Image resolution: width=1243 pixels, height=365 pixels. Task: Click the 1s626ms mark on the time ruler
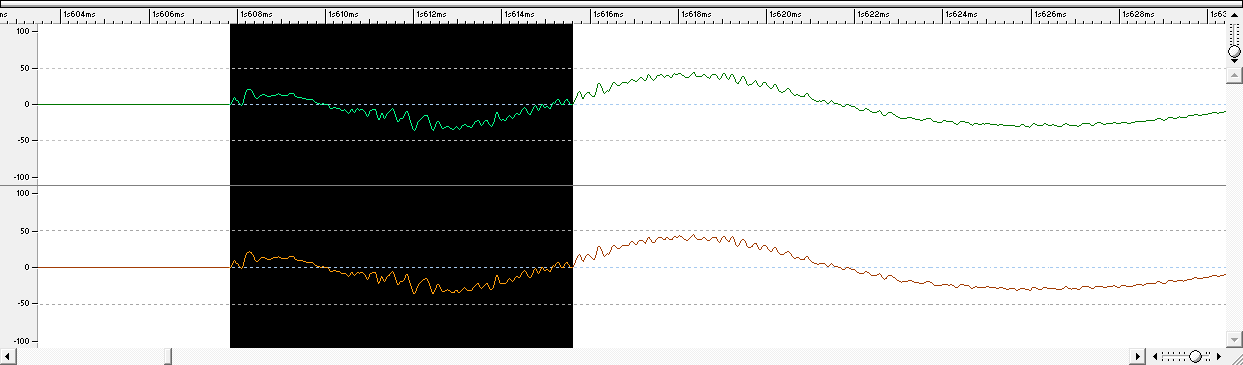[1050, 15]
